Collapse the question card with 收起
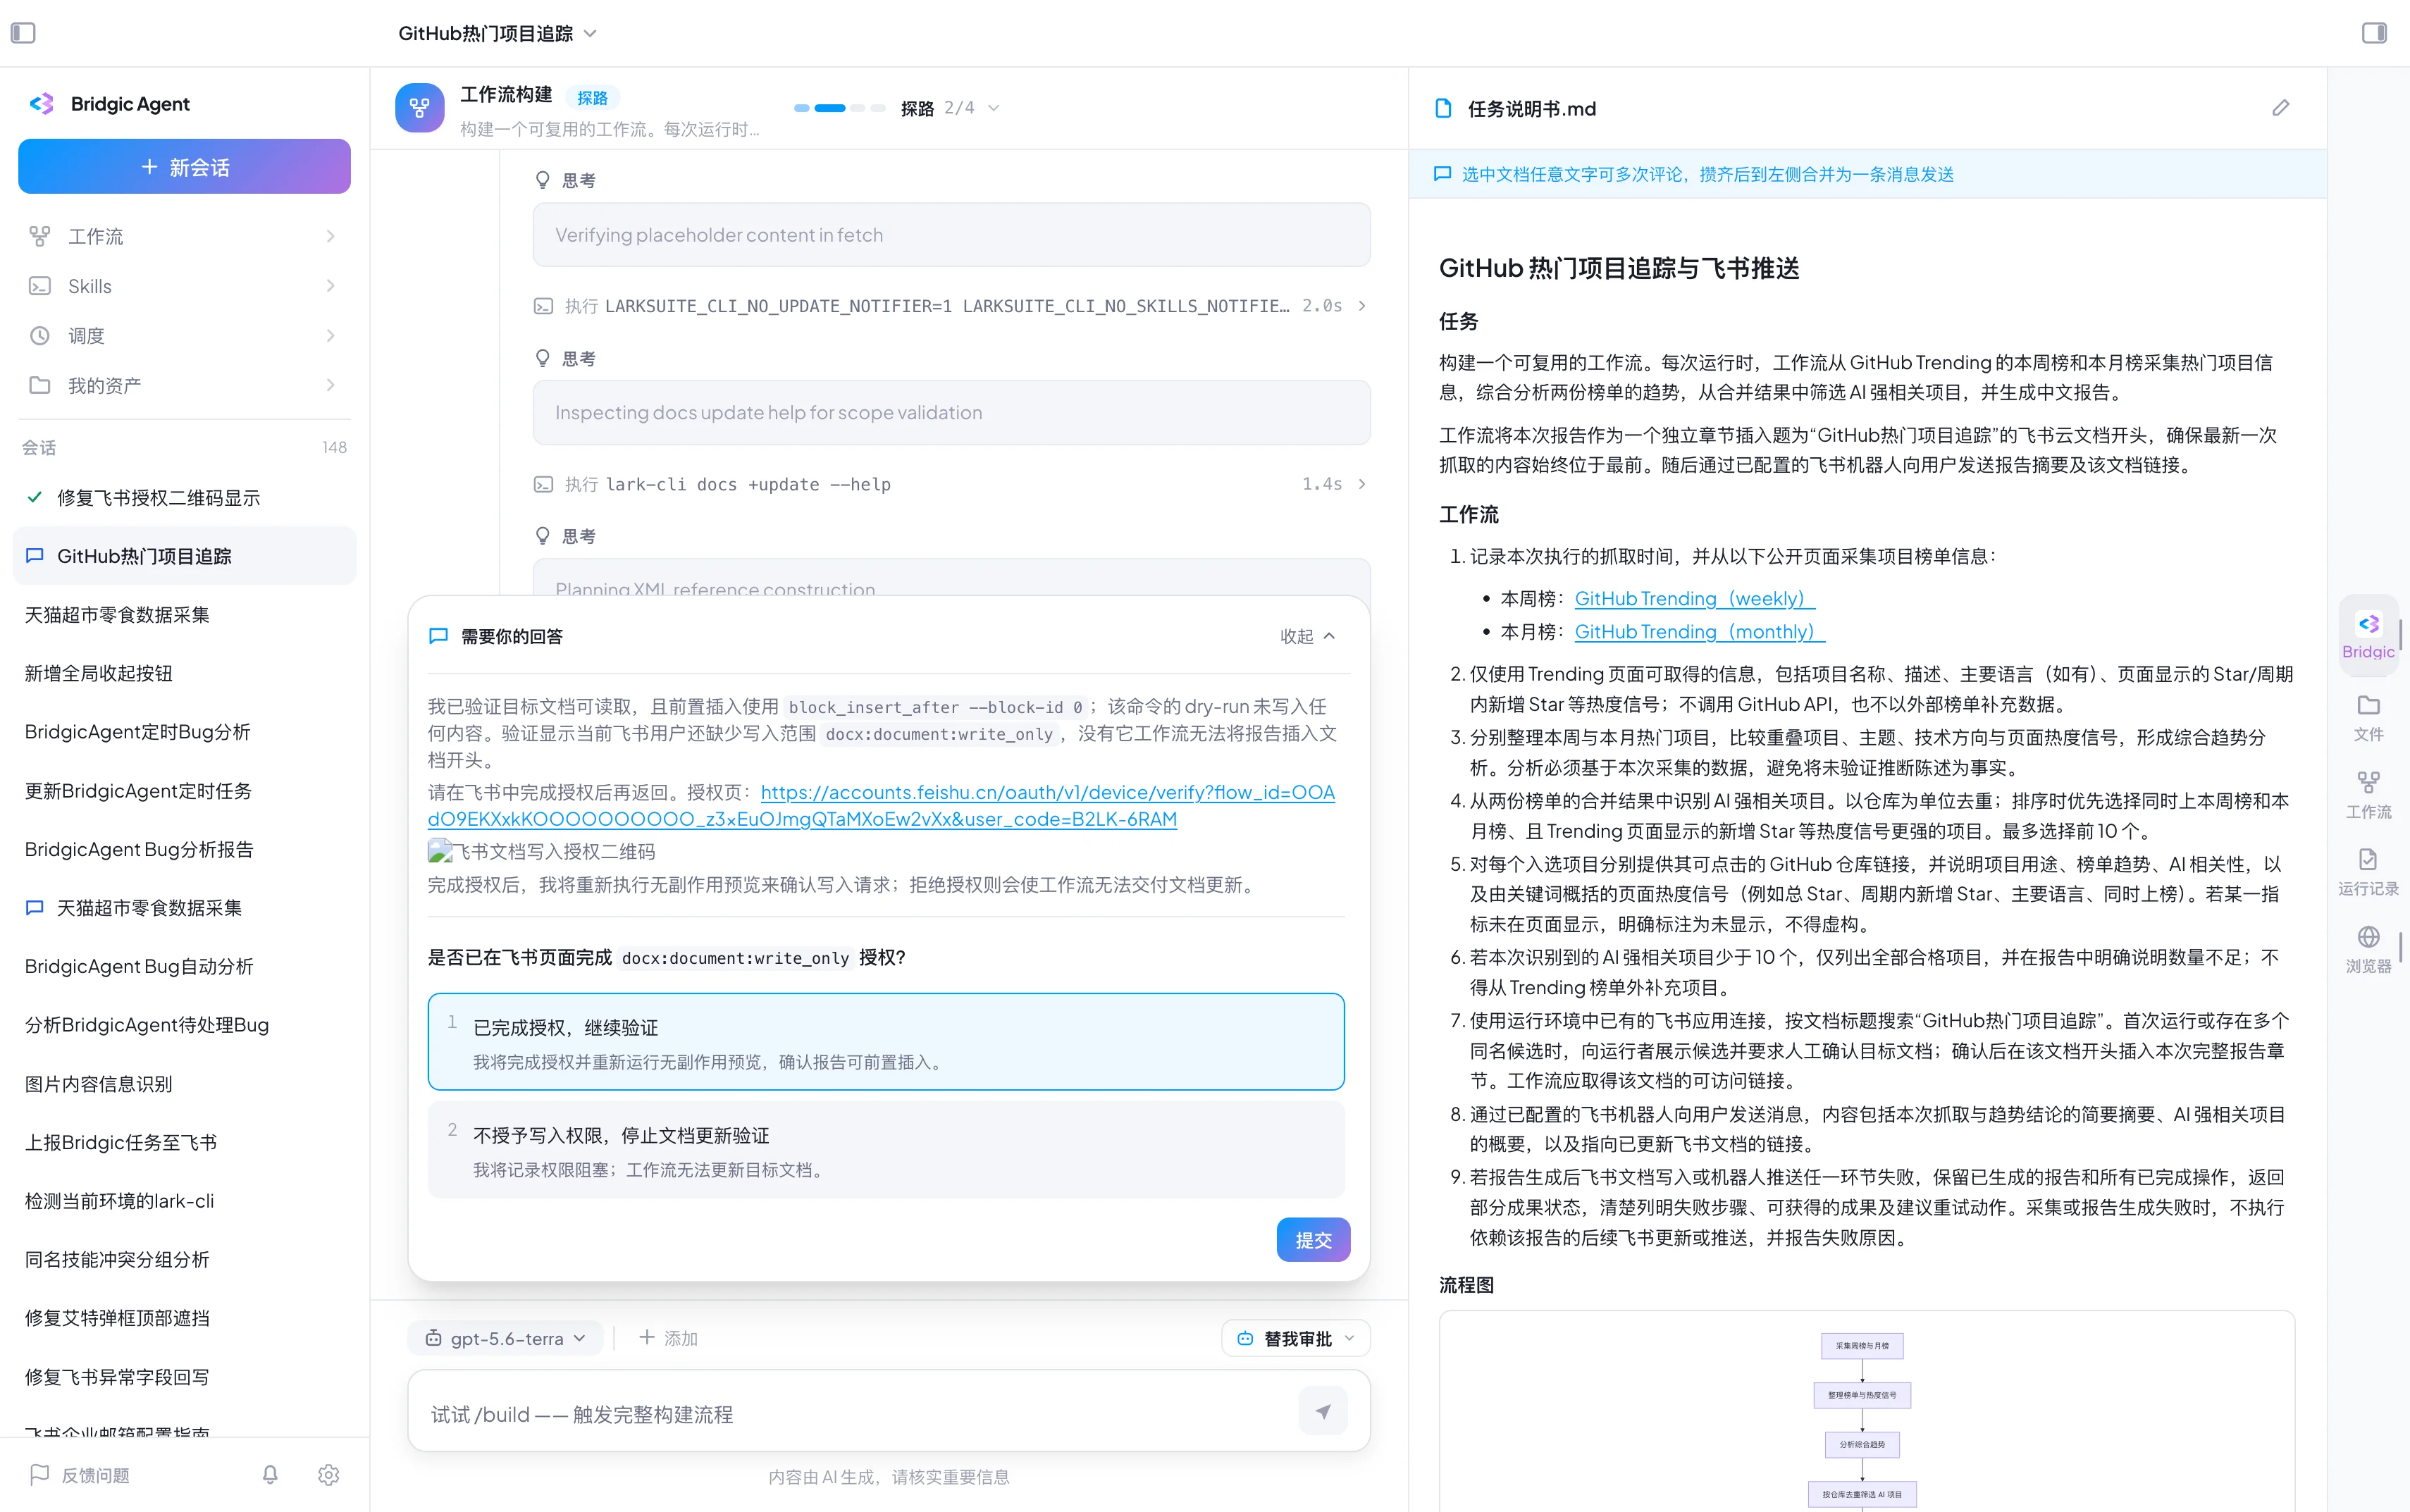 click(x=1308, y=636)
